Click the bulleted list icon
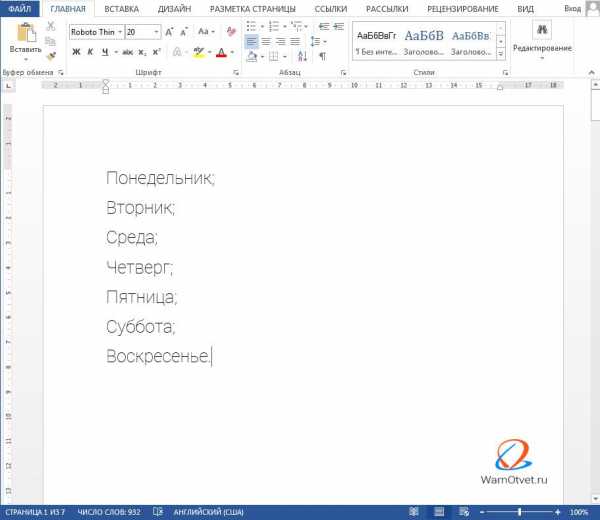Screen dimensions: 600x520 point(251,26)
